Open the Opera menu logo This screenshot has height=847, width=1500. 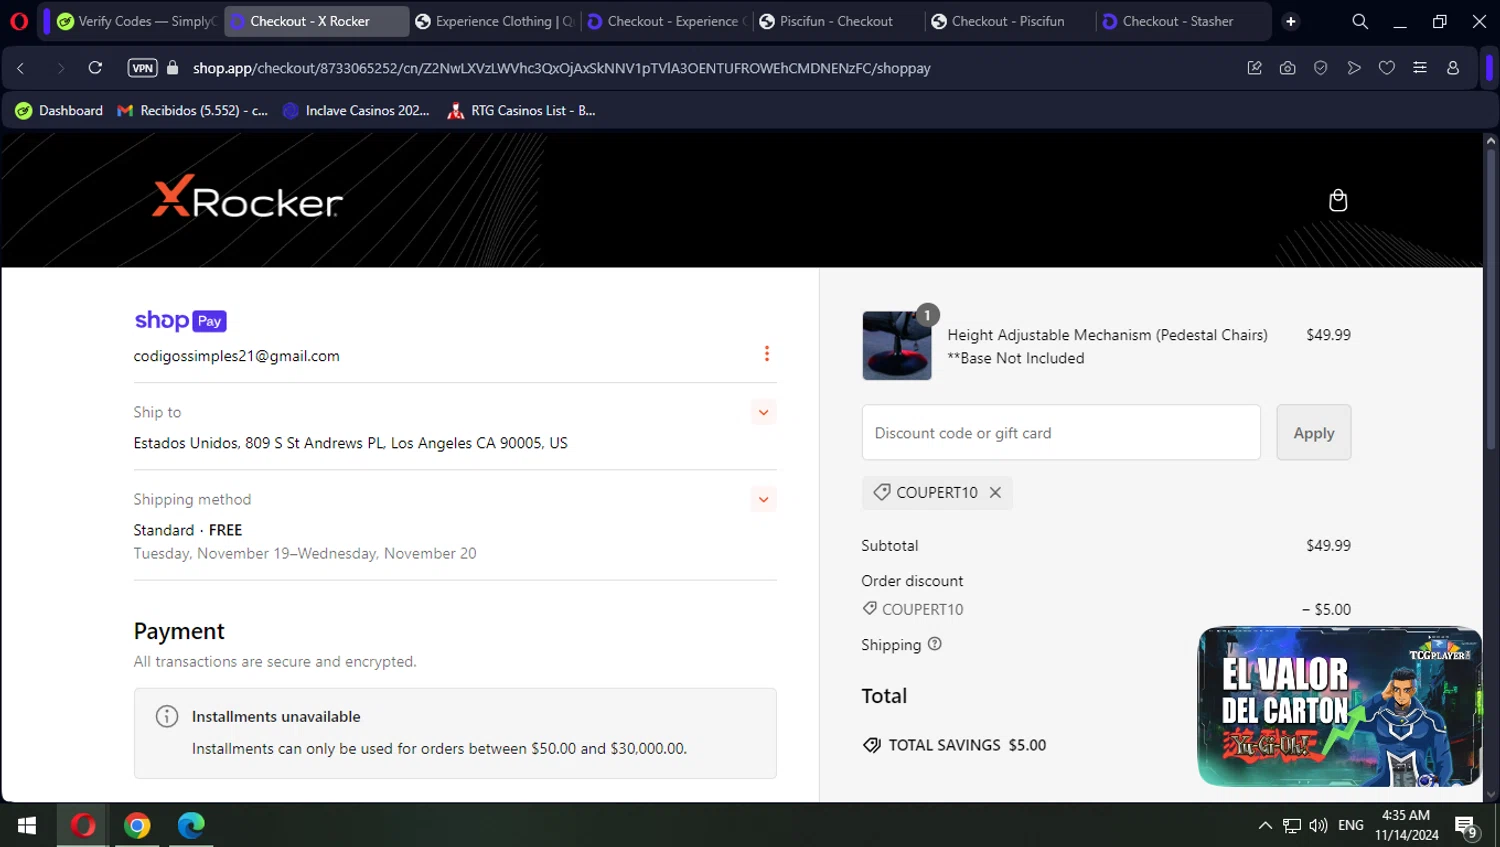19,21
